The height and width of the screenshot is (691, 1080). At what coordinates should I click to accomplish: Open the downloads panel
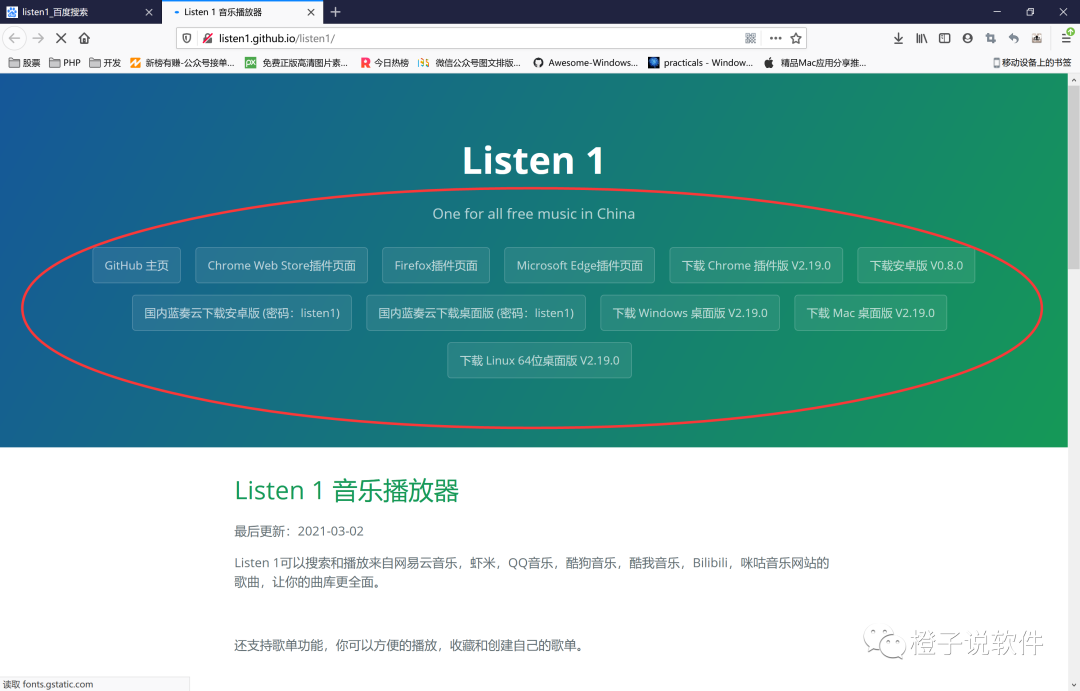coord(898,39)
